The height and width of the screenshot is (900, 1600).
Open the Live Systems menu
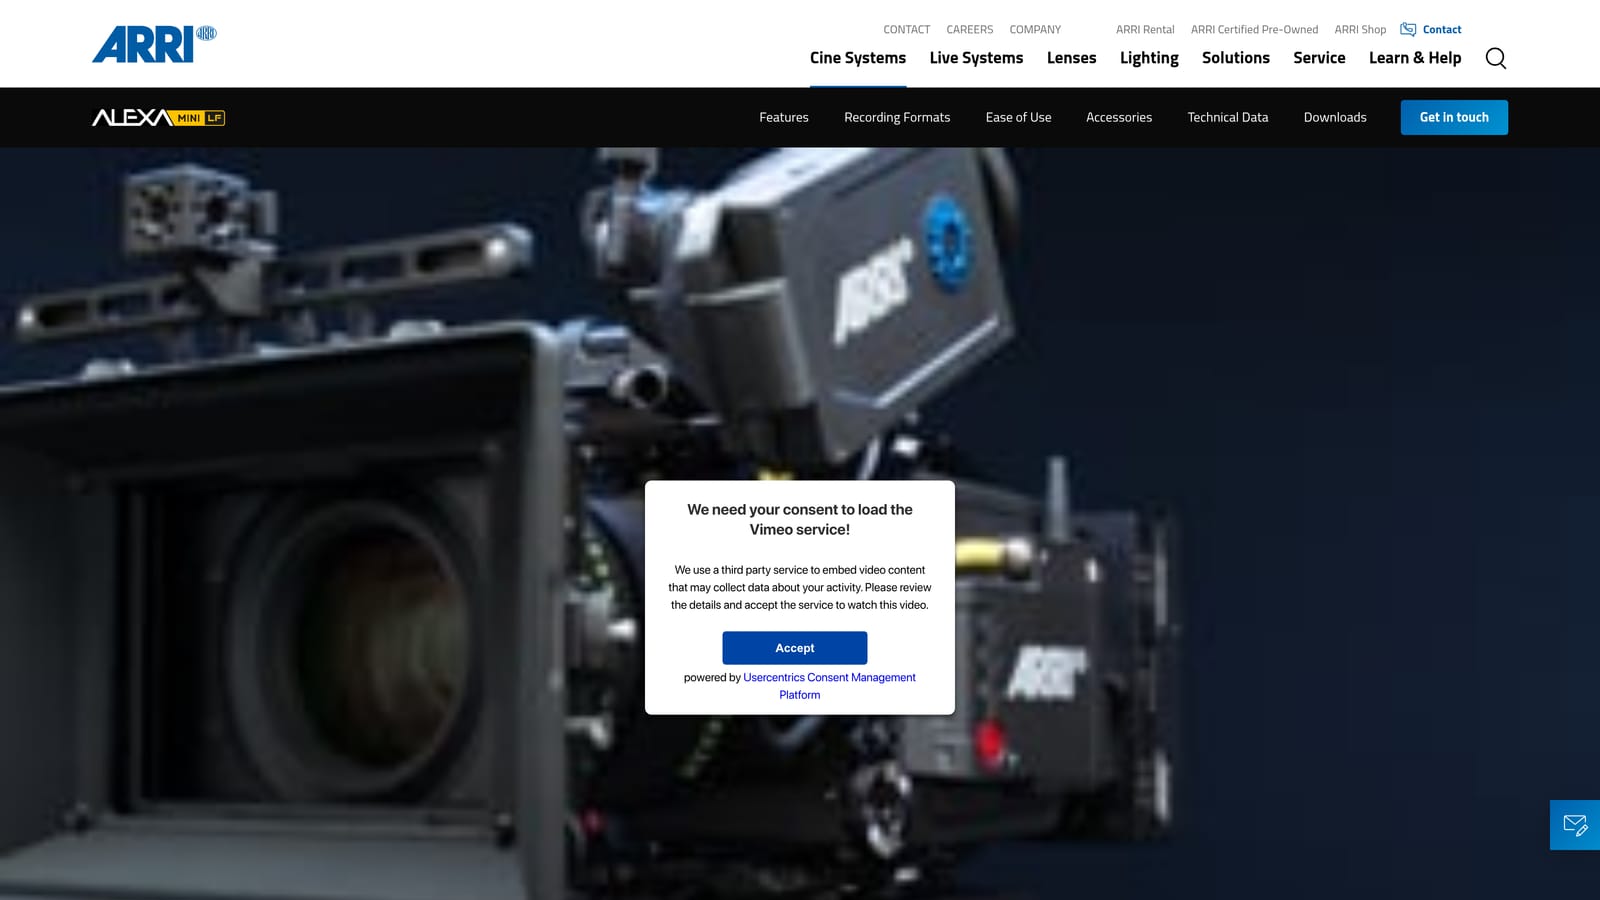click(x=976, y=58)
